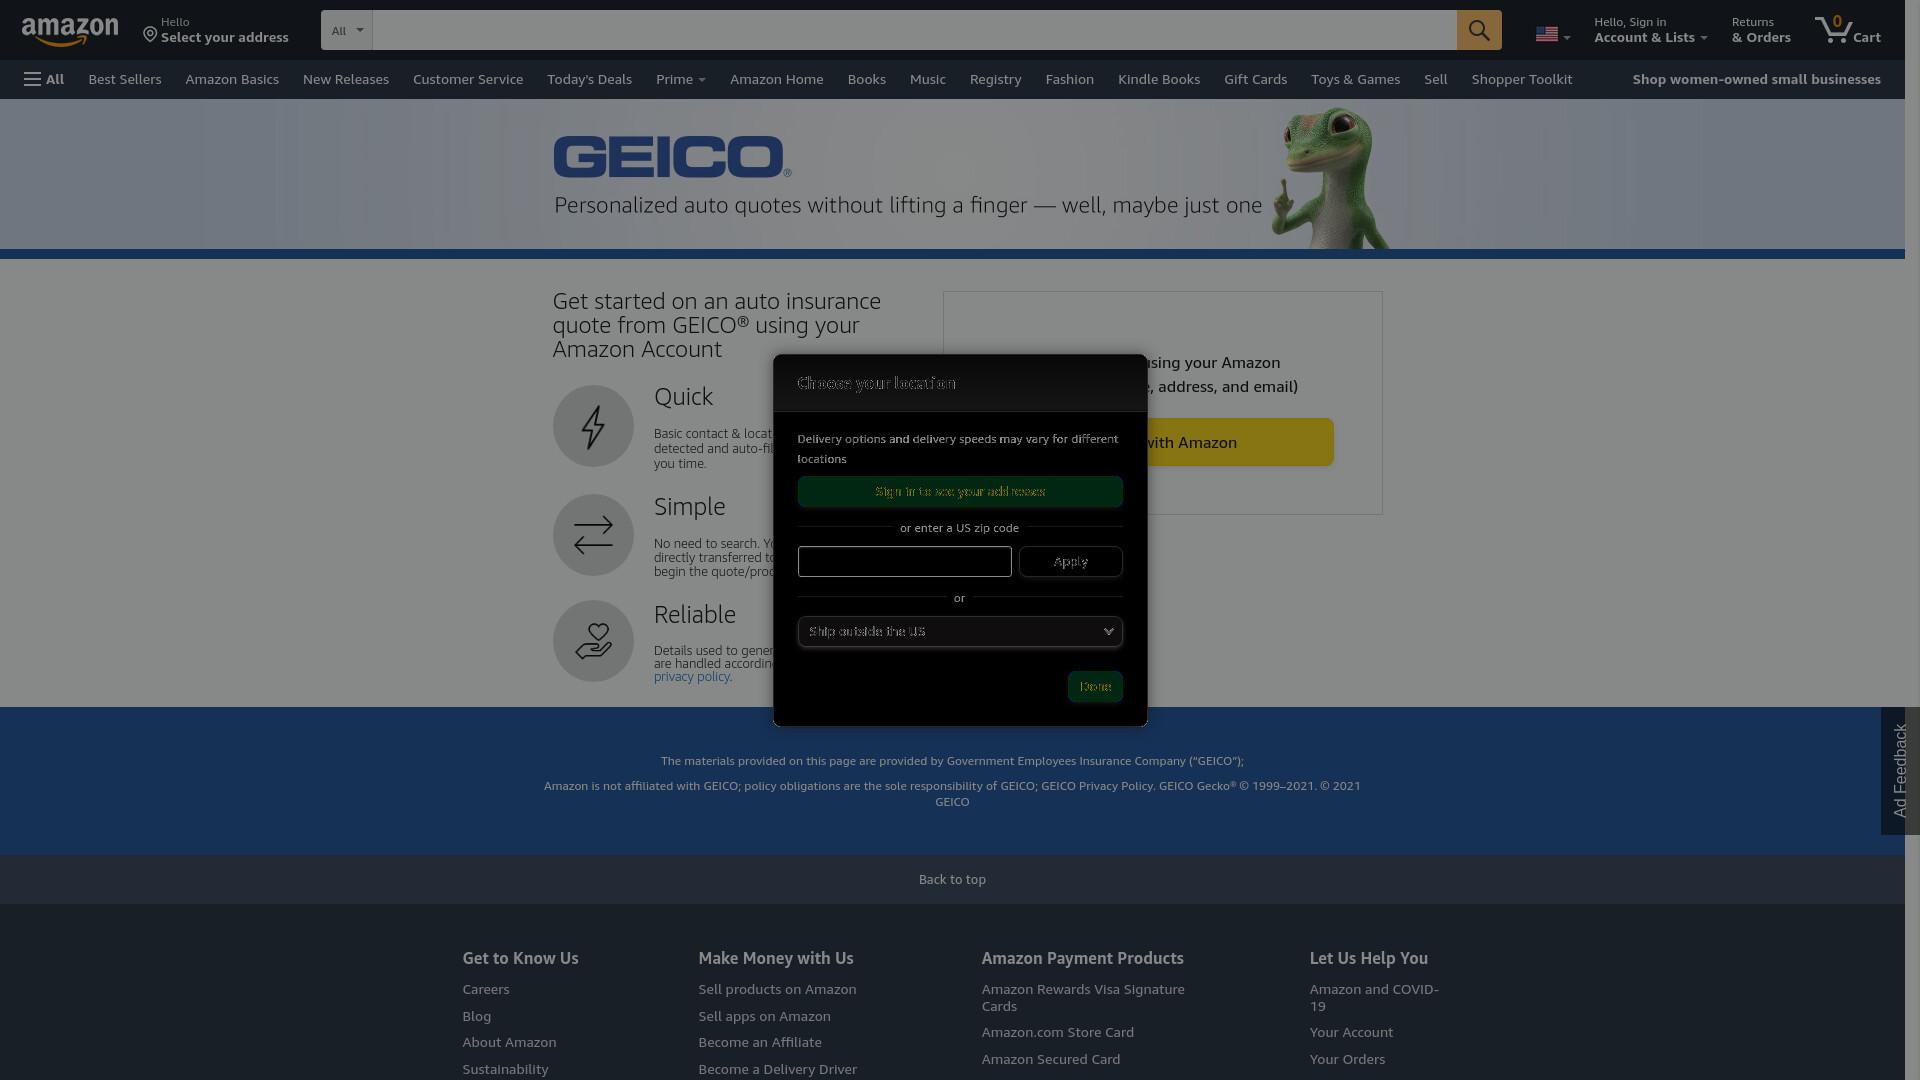Open Careers footer link

pos(486,990)
